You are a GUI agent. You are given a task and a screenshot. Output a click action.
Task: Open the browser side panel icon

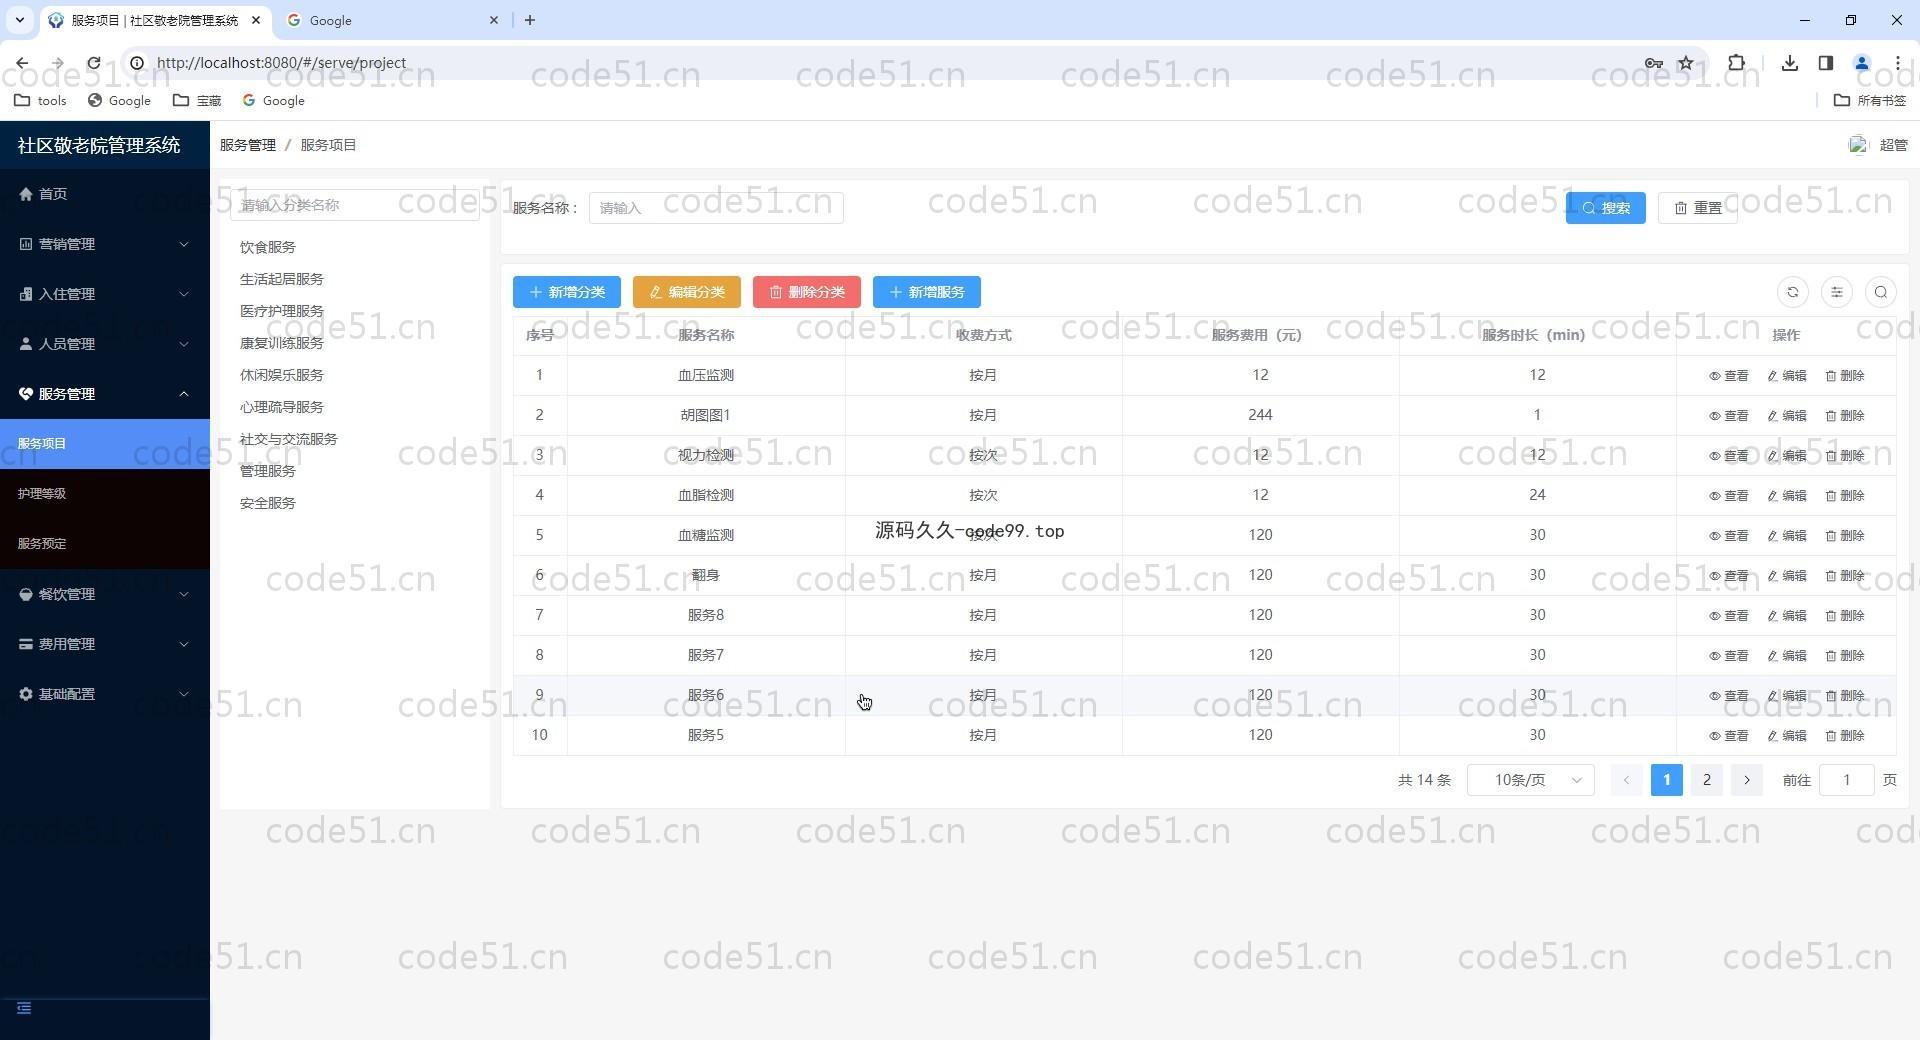click(x=1826, y=63)
